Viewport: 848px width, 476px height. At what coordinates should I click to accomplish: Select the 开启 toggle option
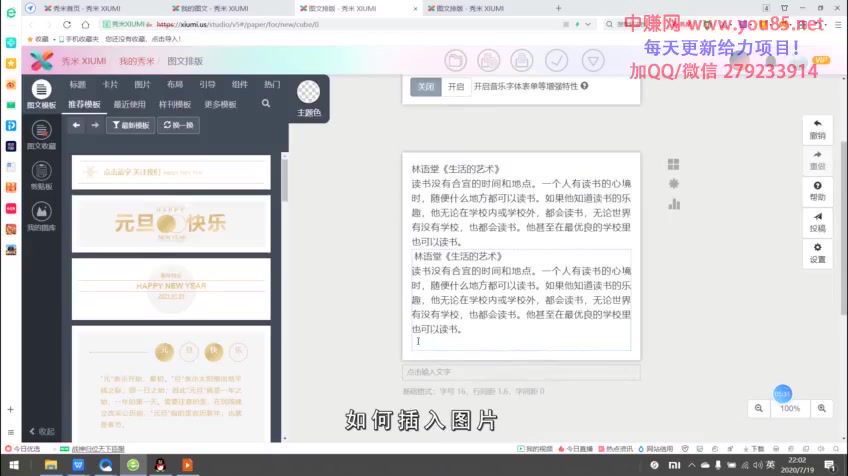[x=456, y=87]
